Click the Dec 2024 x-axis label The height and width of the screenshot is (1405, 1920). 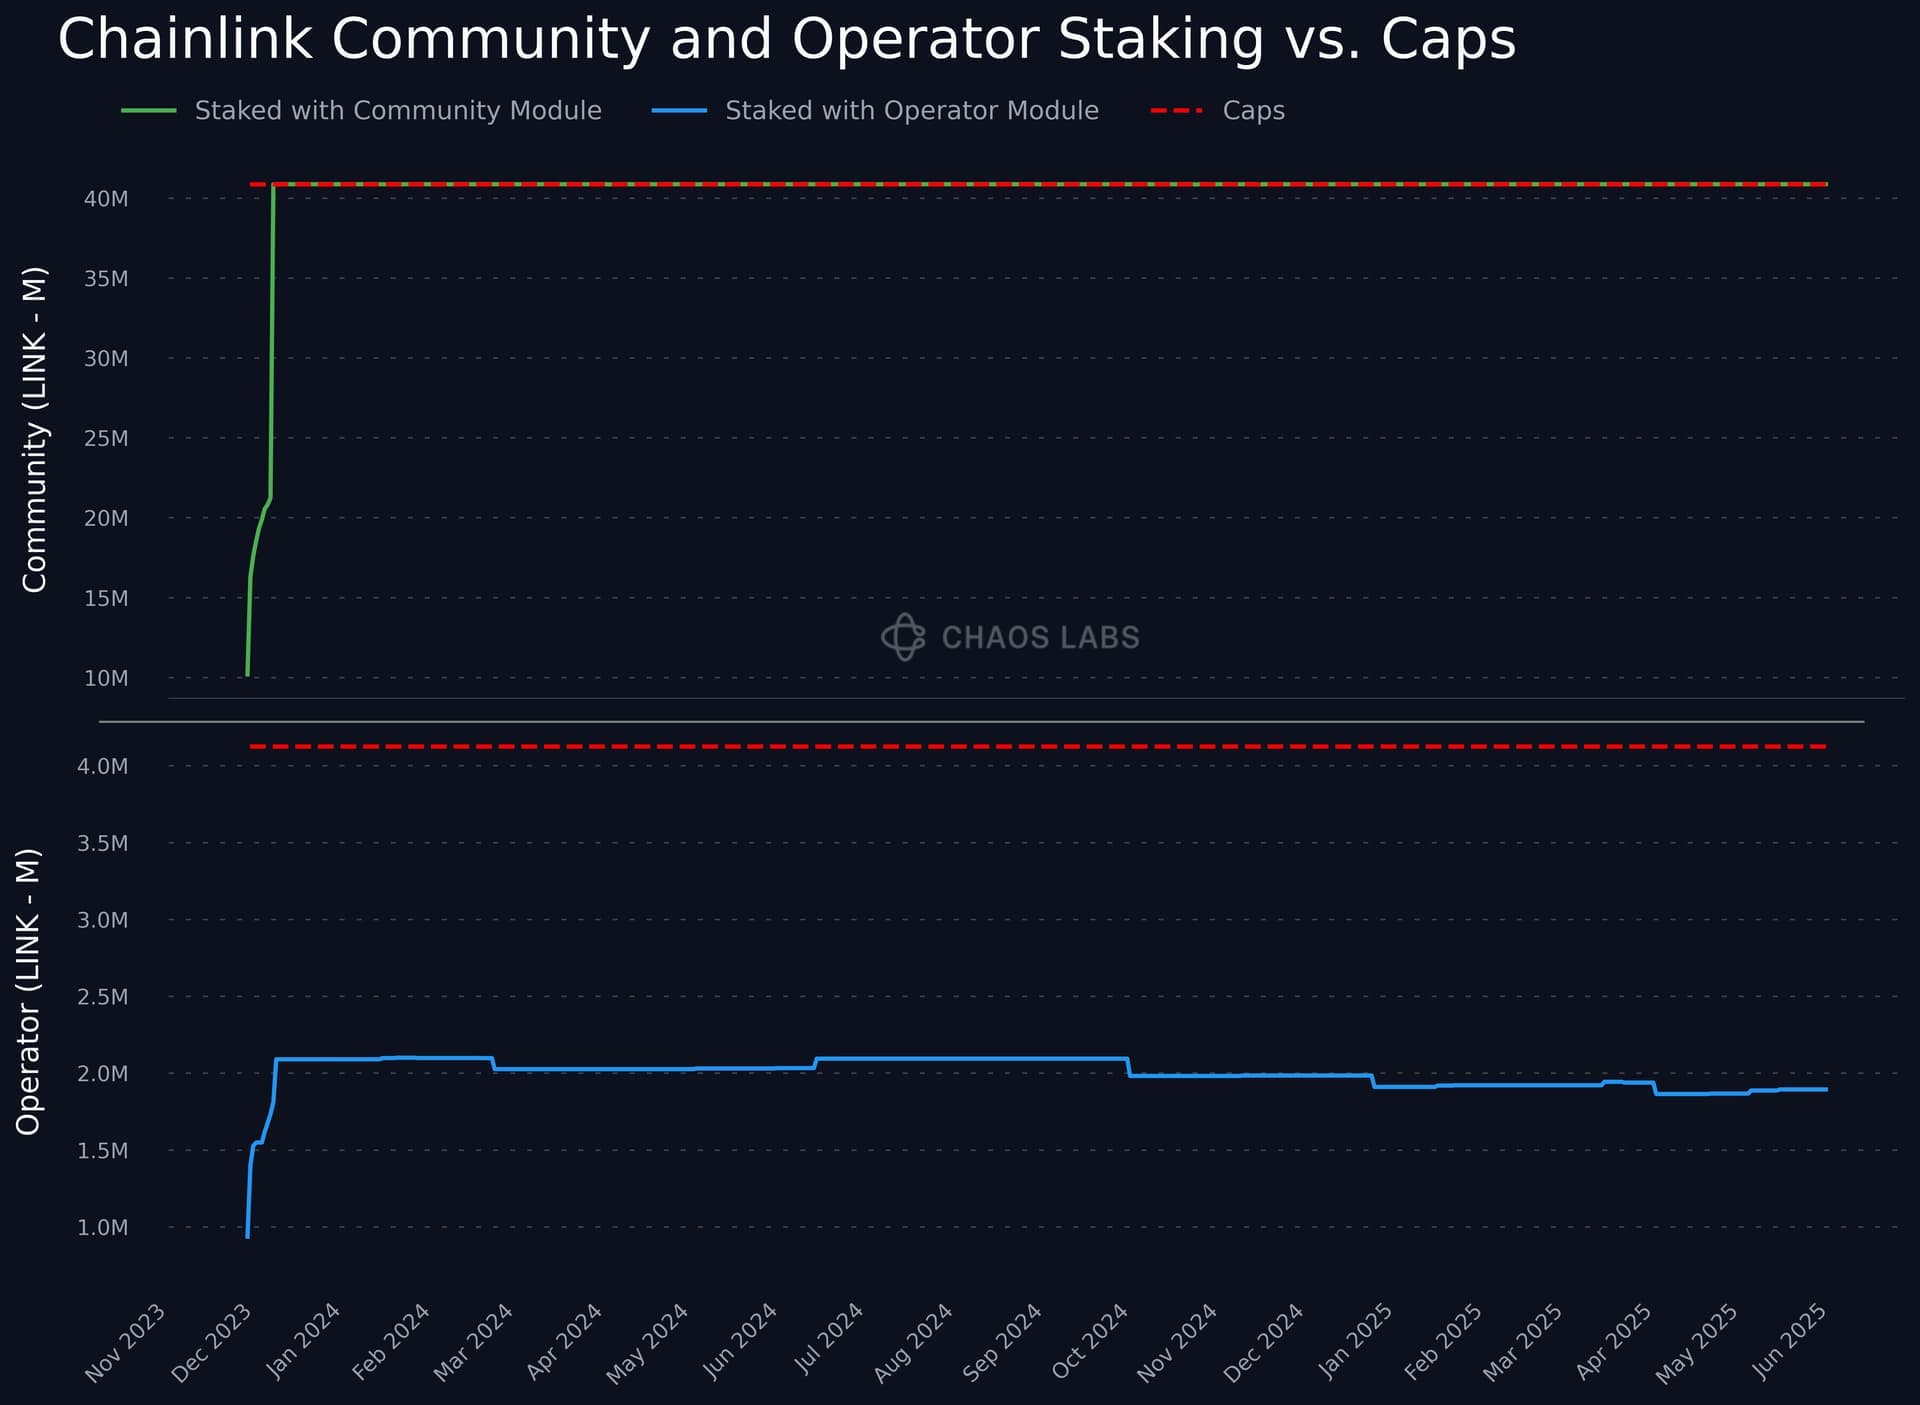point(1264,1343)
